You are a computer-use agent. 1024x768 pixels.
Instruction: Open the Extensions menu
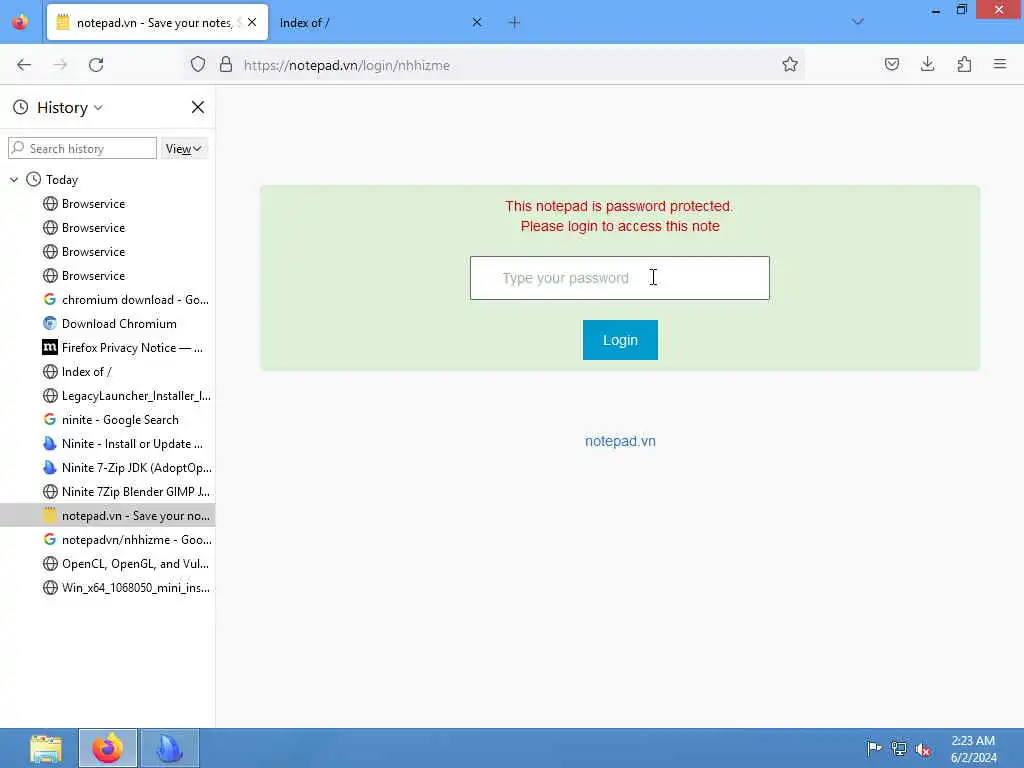tap(964, 65)
